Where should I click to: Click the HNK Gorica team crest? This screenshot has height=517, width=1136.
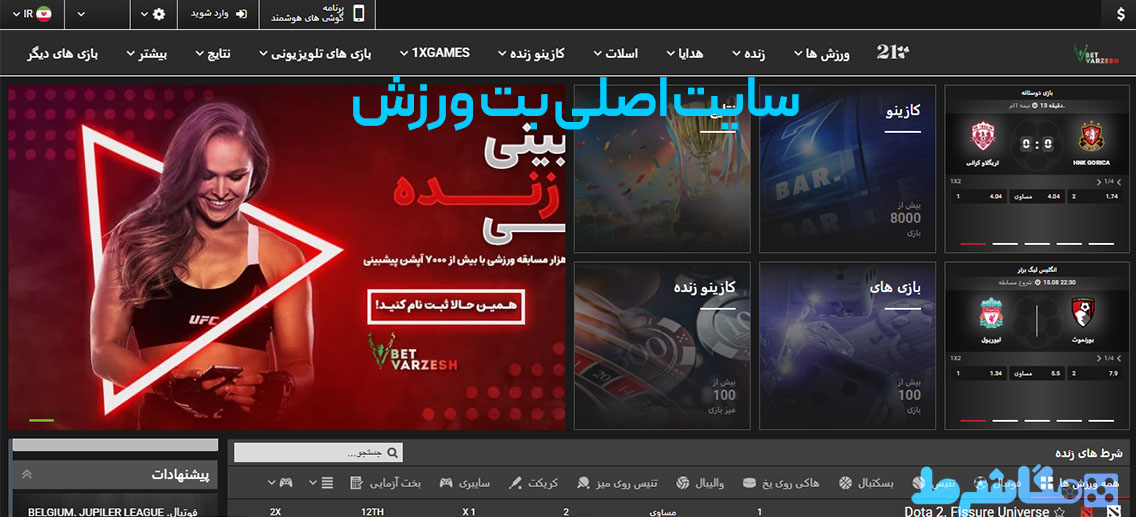1091,137
